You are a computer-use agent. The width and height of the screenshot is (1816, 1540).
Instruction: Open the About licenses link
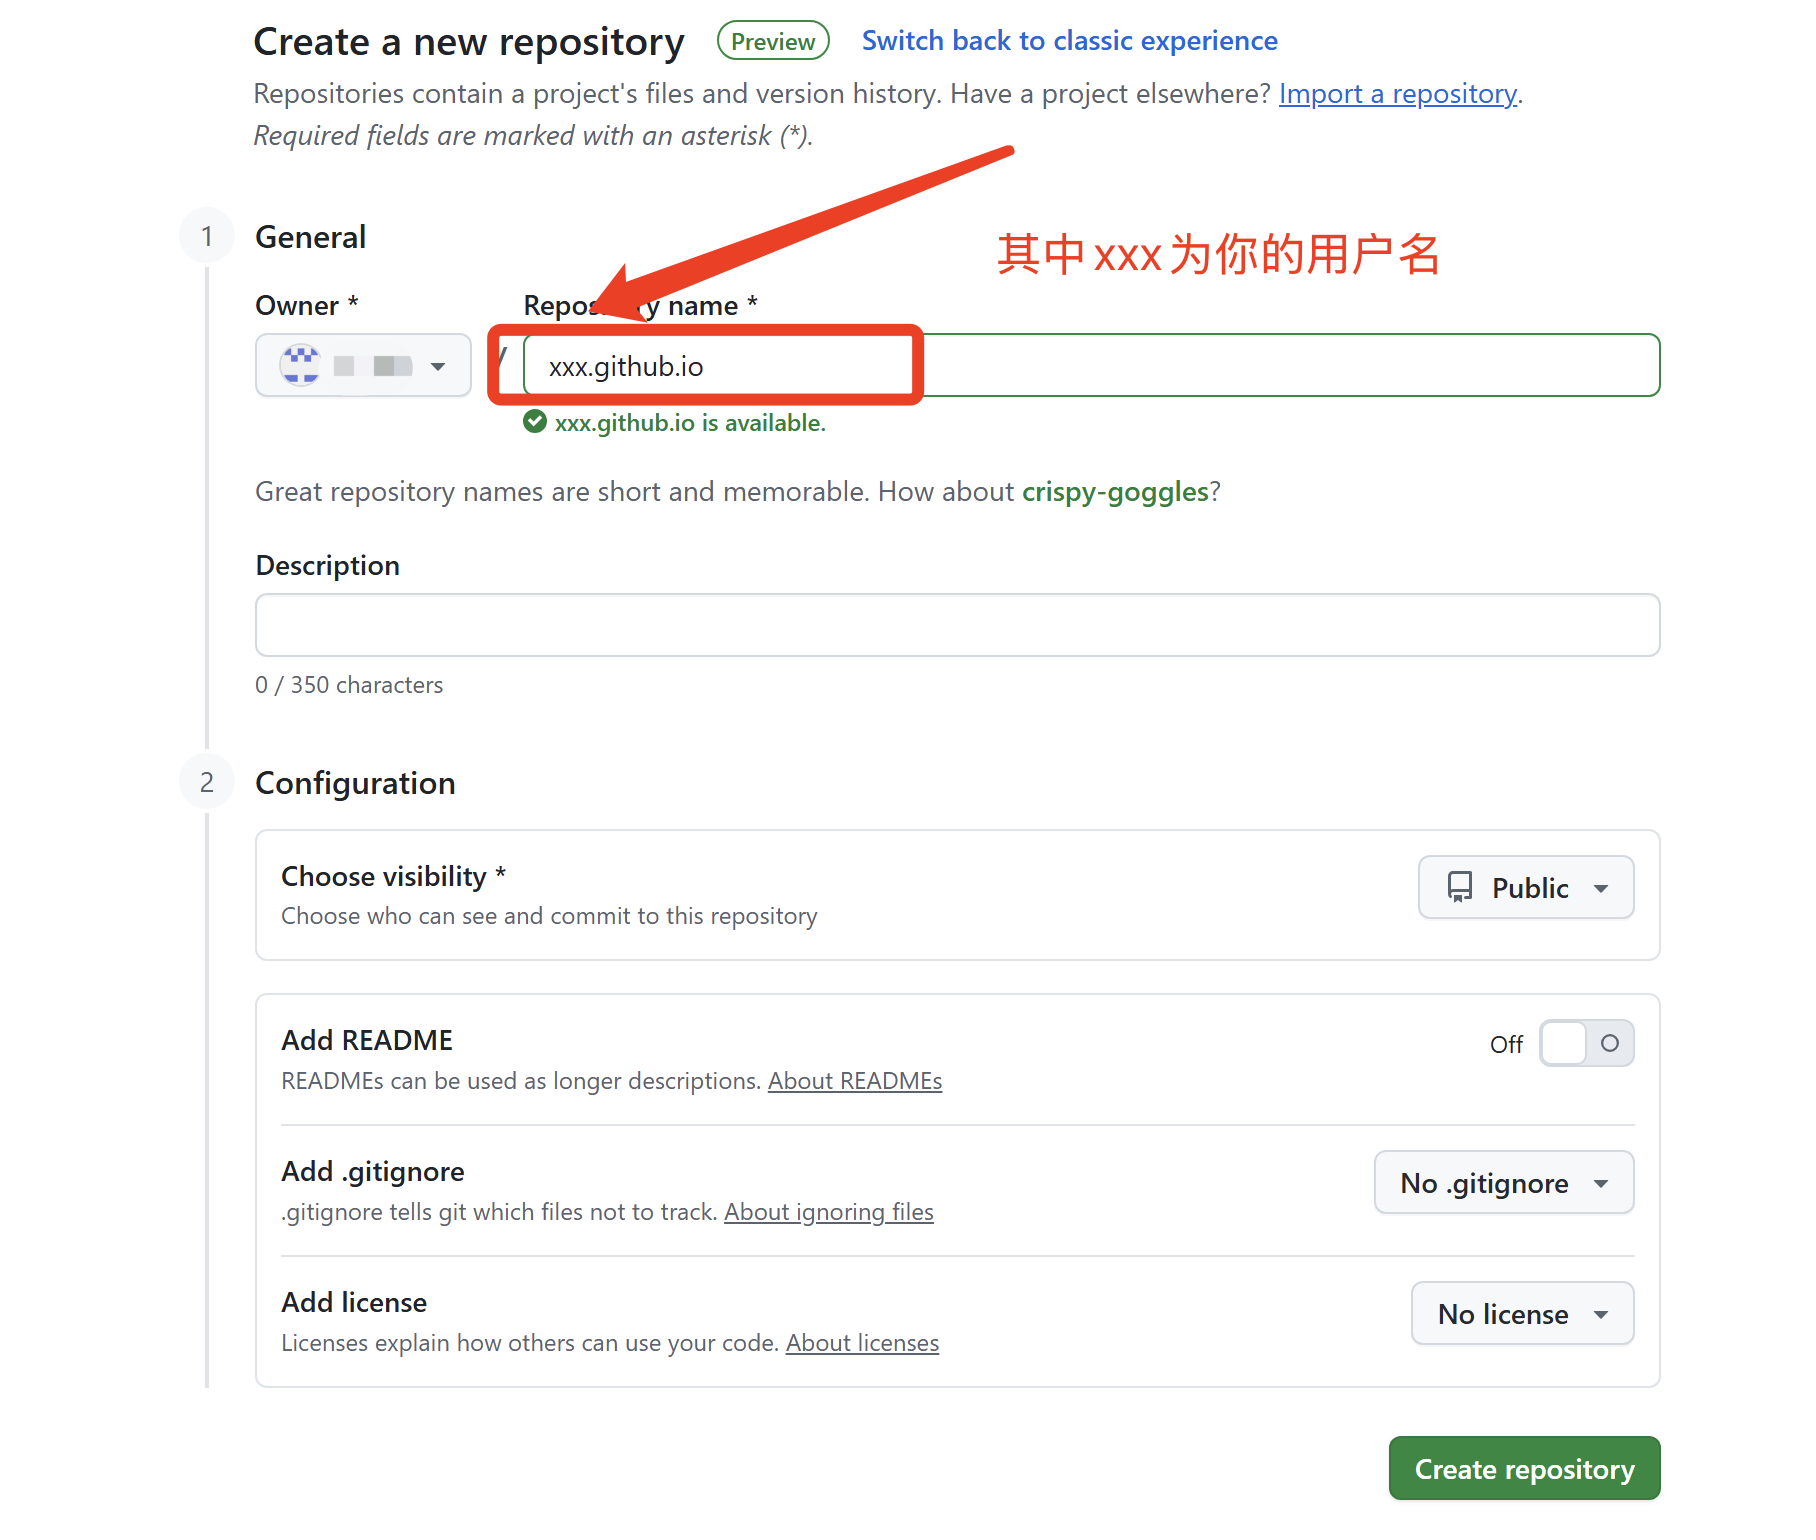coord(862,1343)
